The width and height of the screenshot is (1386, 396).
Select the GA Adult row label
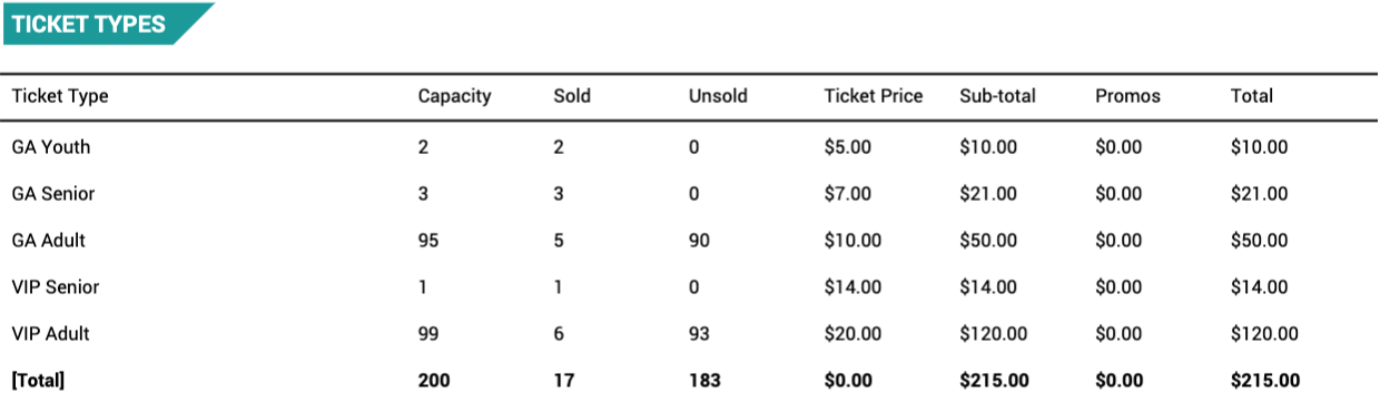48,241
